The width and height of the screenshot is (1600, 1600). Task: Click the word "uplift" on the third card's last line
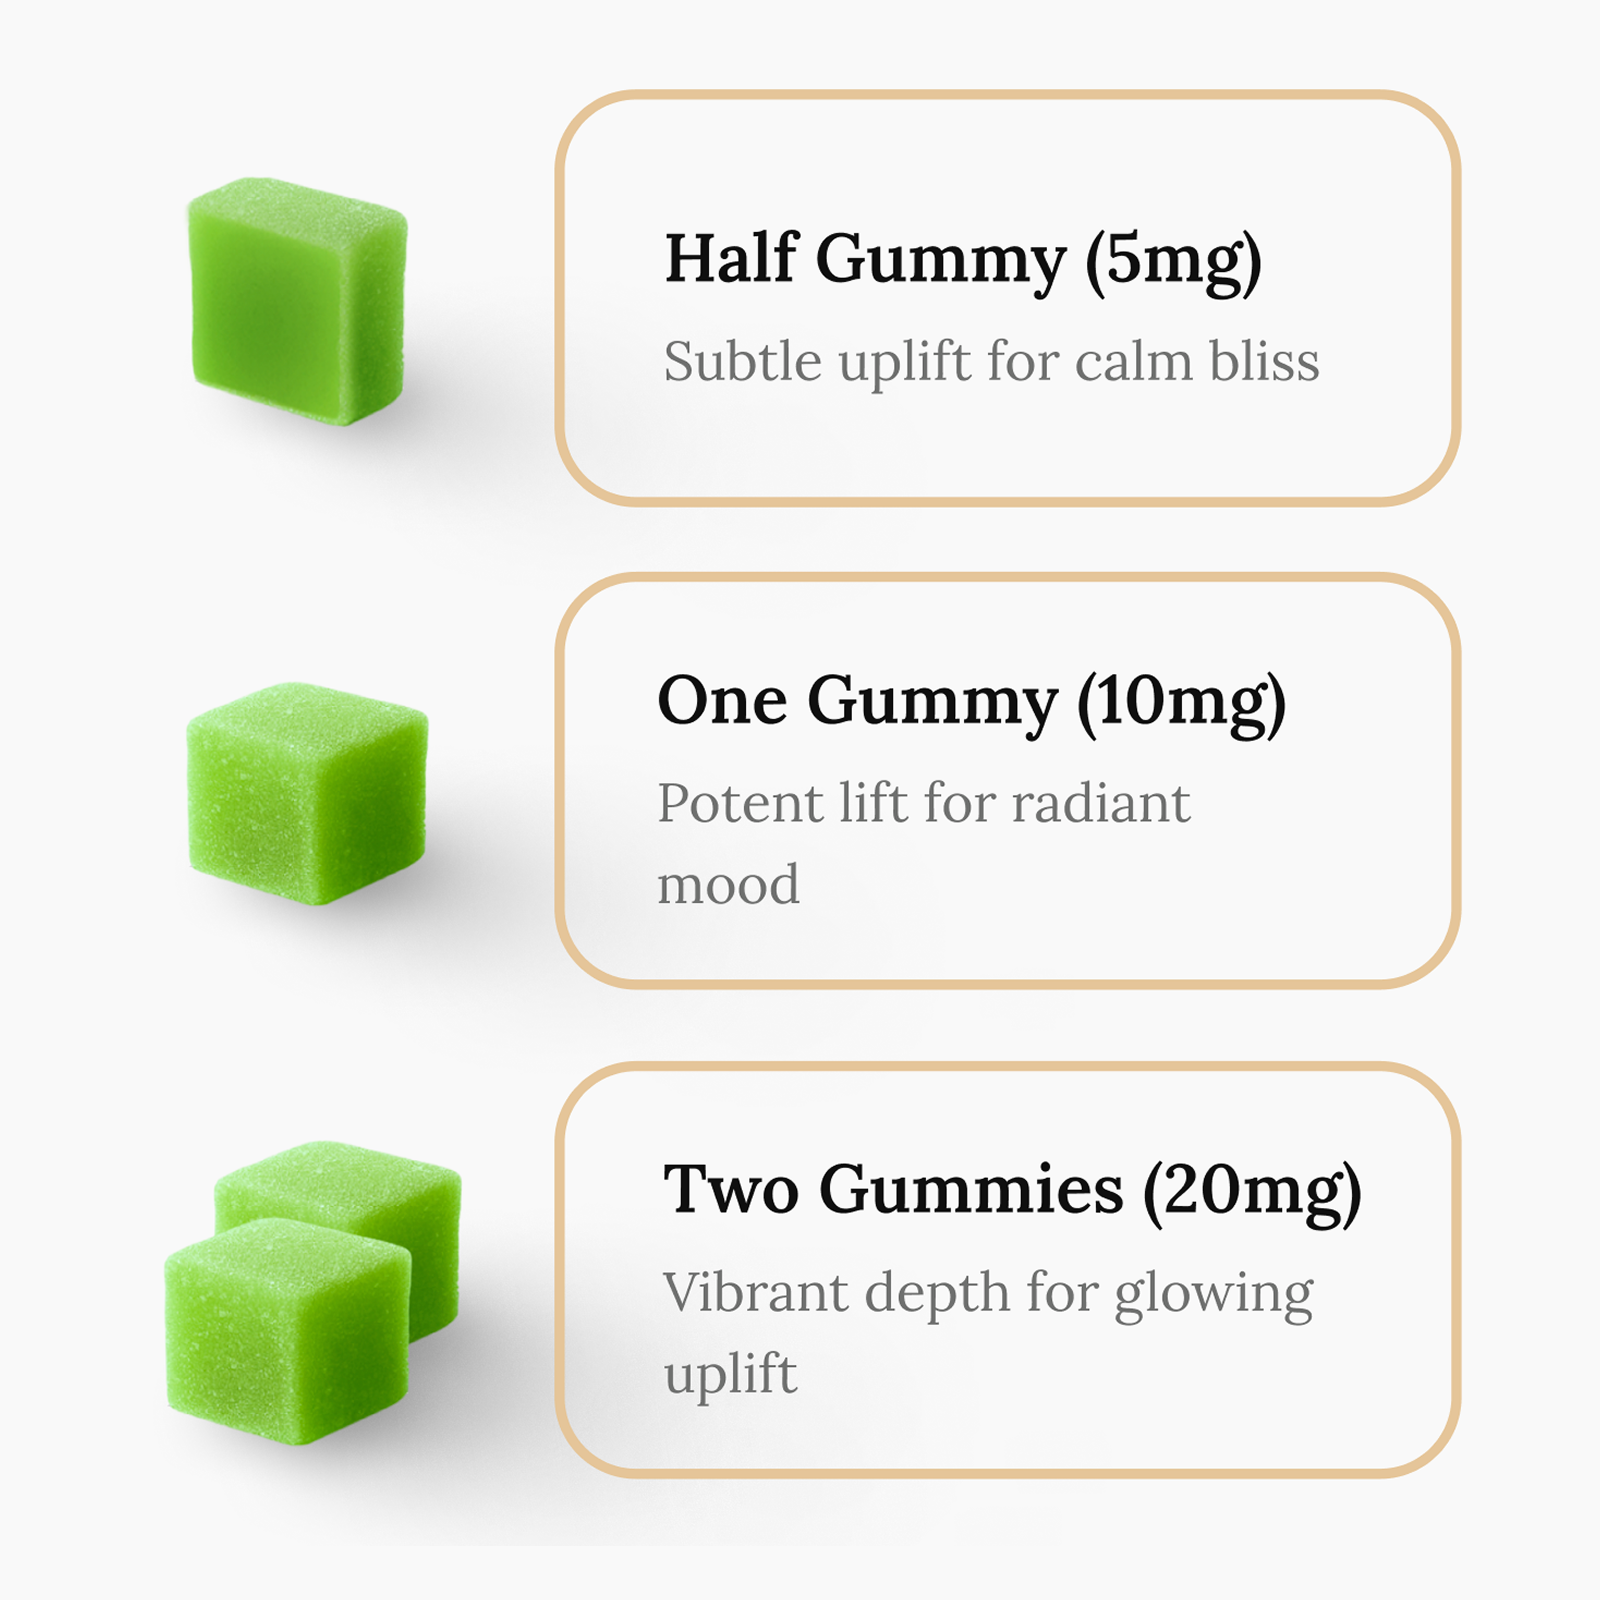coord(730,1375)
